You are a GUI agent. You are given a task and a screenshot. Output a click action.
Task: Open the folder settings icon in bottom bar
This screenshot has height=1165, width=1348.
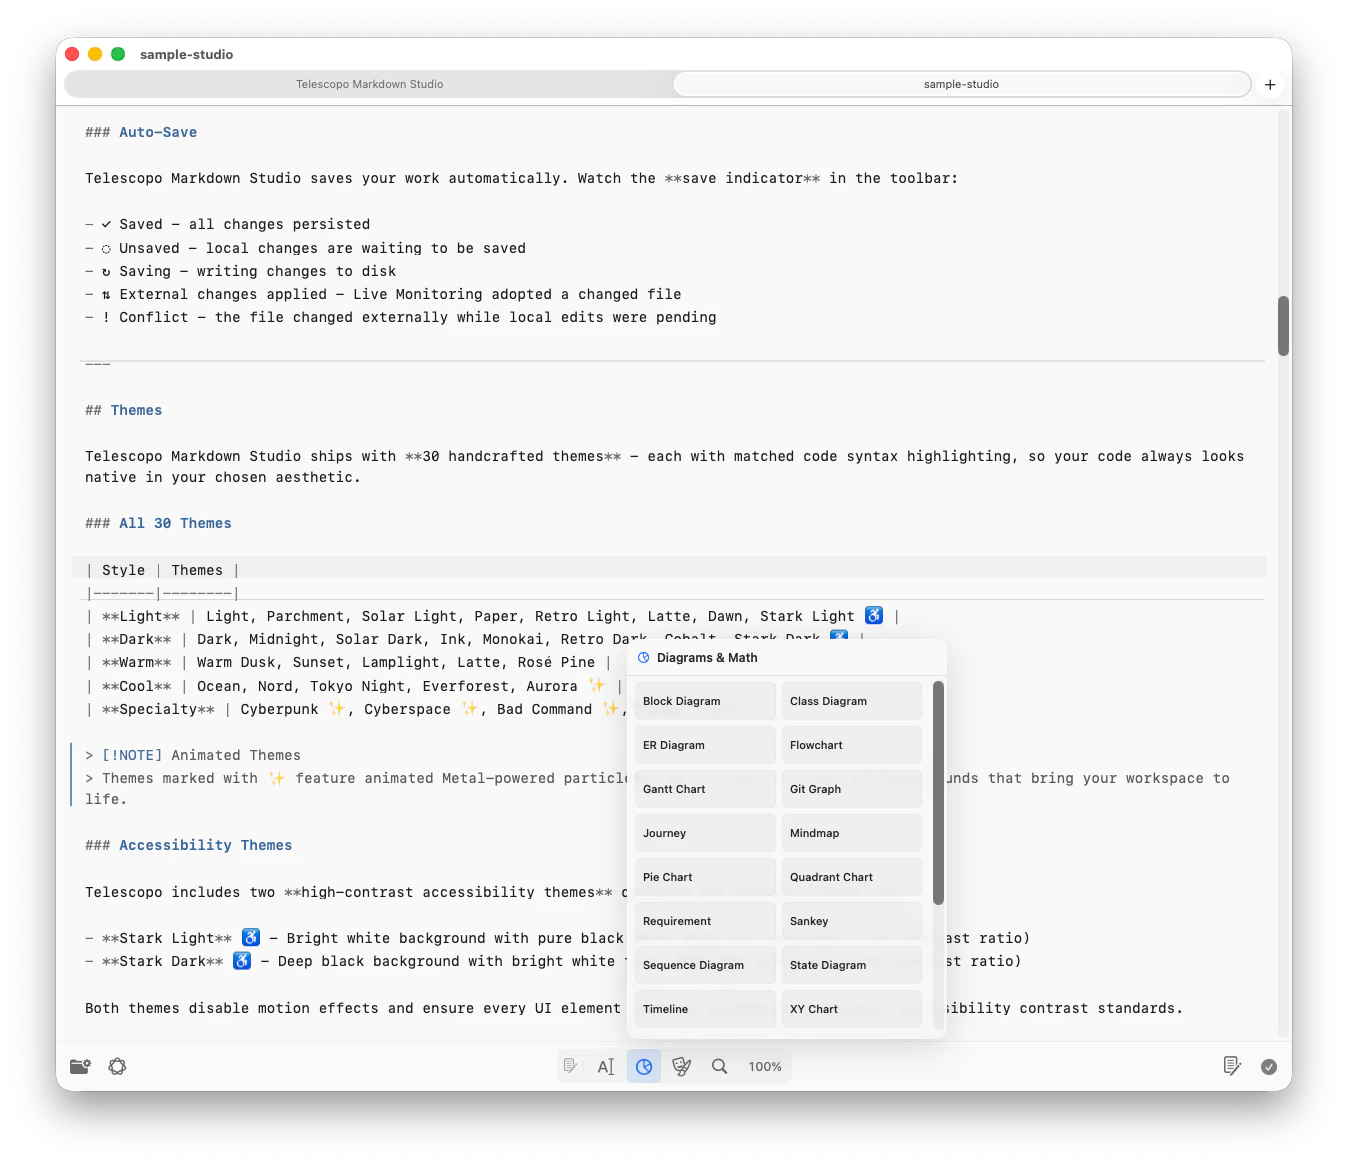(x=80, y=1067)
